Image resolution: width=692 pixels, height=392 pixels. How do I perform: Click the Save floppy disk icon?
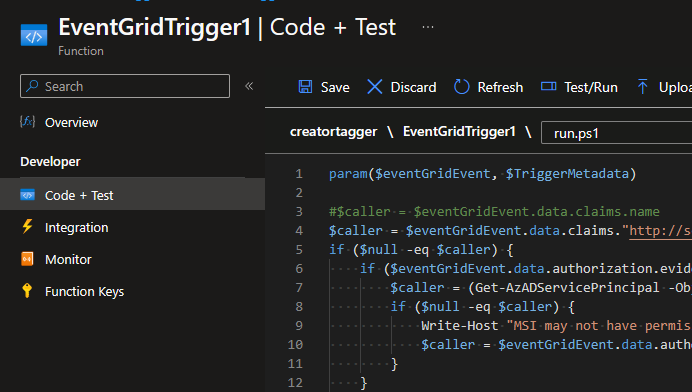(305, 87)
